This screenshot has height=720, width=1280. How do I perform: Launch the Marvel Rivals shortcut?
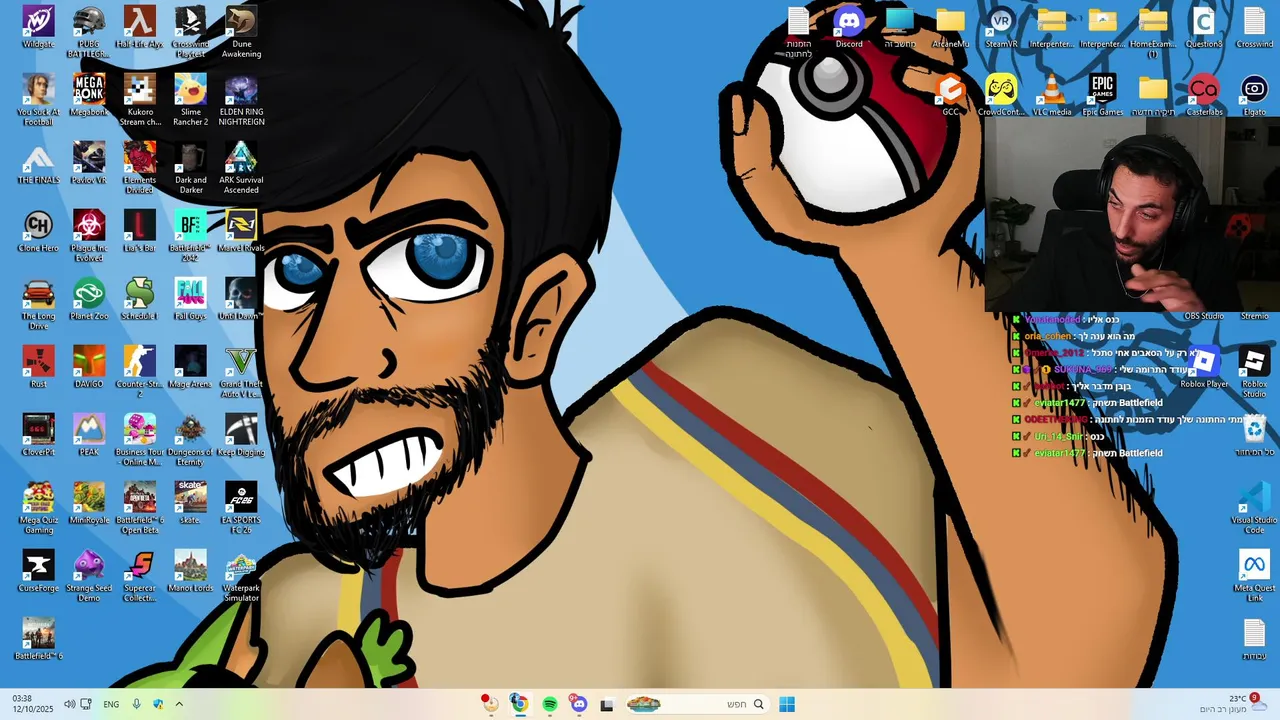tap(241, 231)
